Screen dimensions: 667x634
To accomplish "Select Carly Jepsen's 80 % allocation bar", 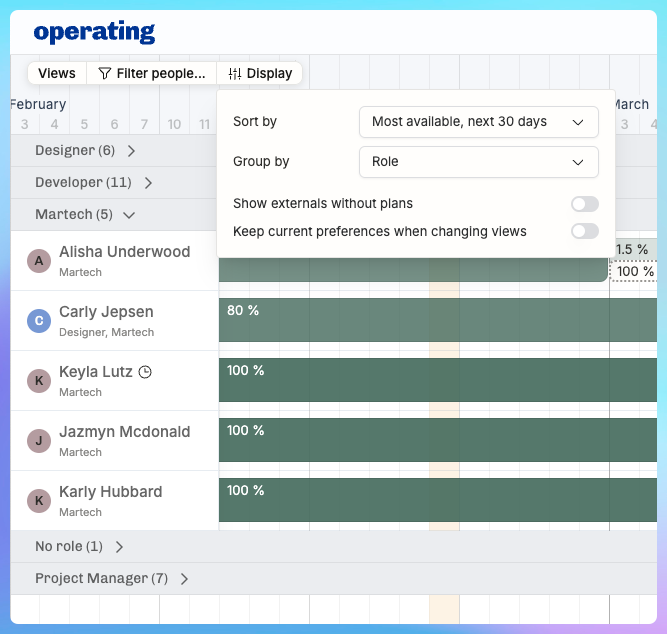I will [x=438, y=320].
